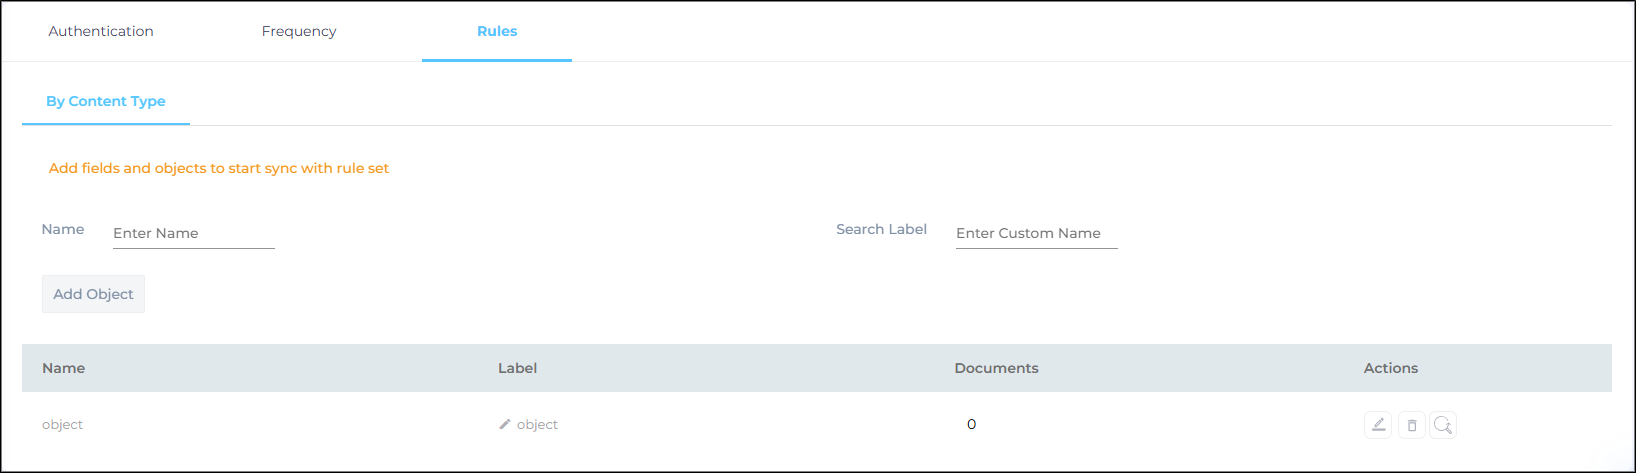Screen dimensions: 1636x473
Task: Click the pencil icon beside object label
Action: tap(505, 424)
